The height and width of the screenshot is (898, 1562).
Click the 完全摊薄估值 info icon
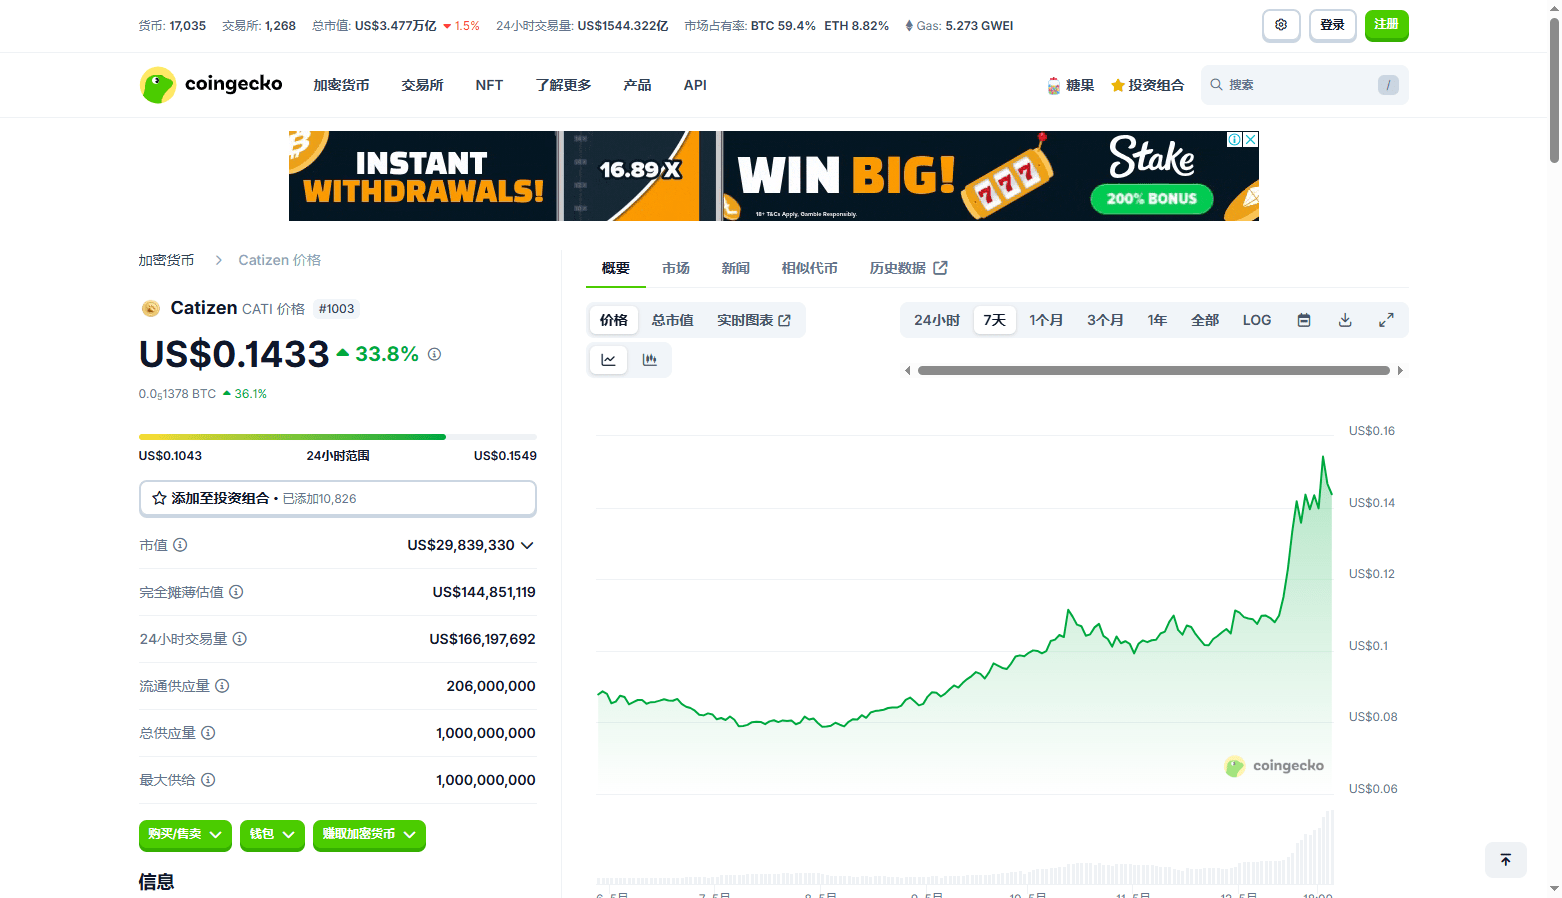coord(236,592)
